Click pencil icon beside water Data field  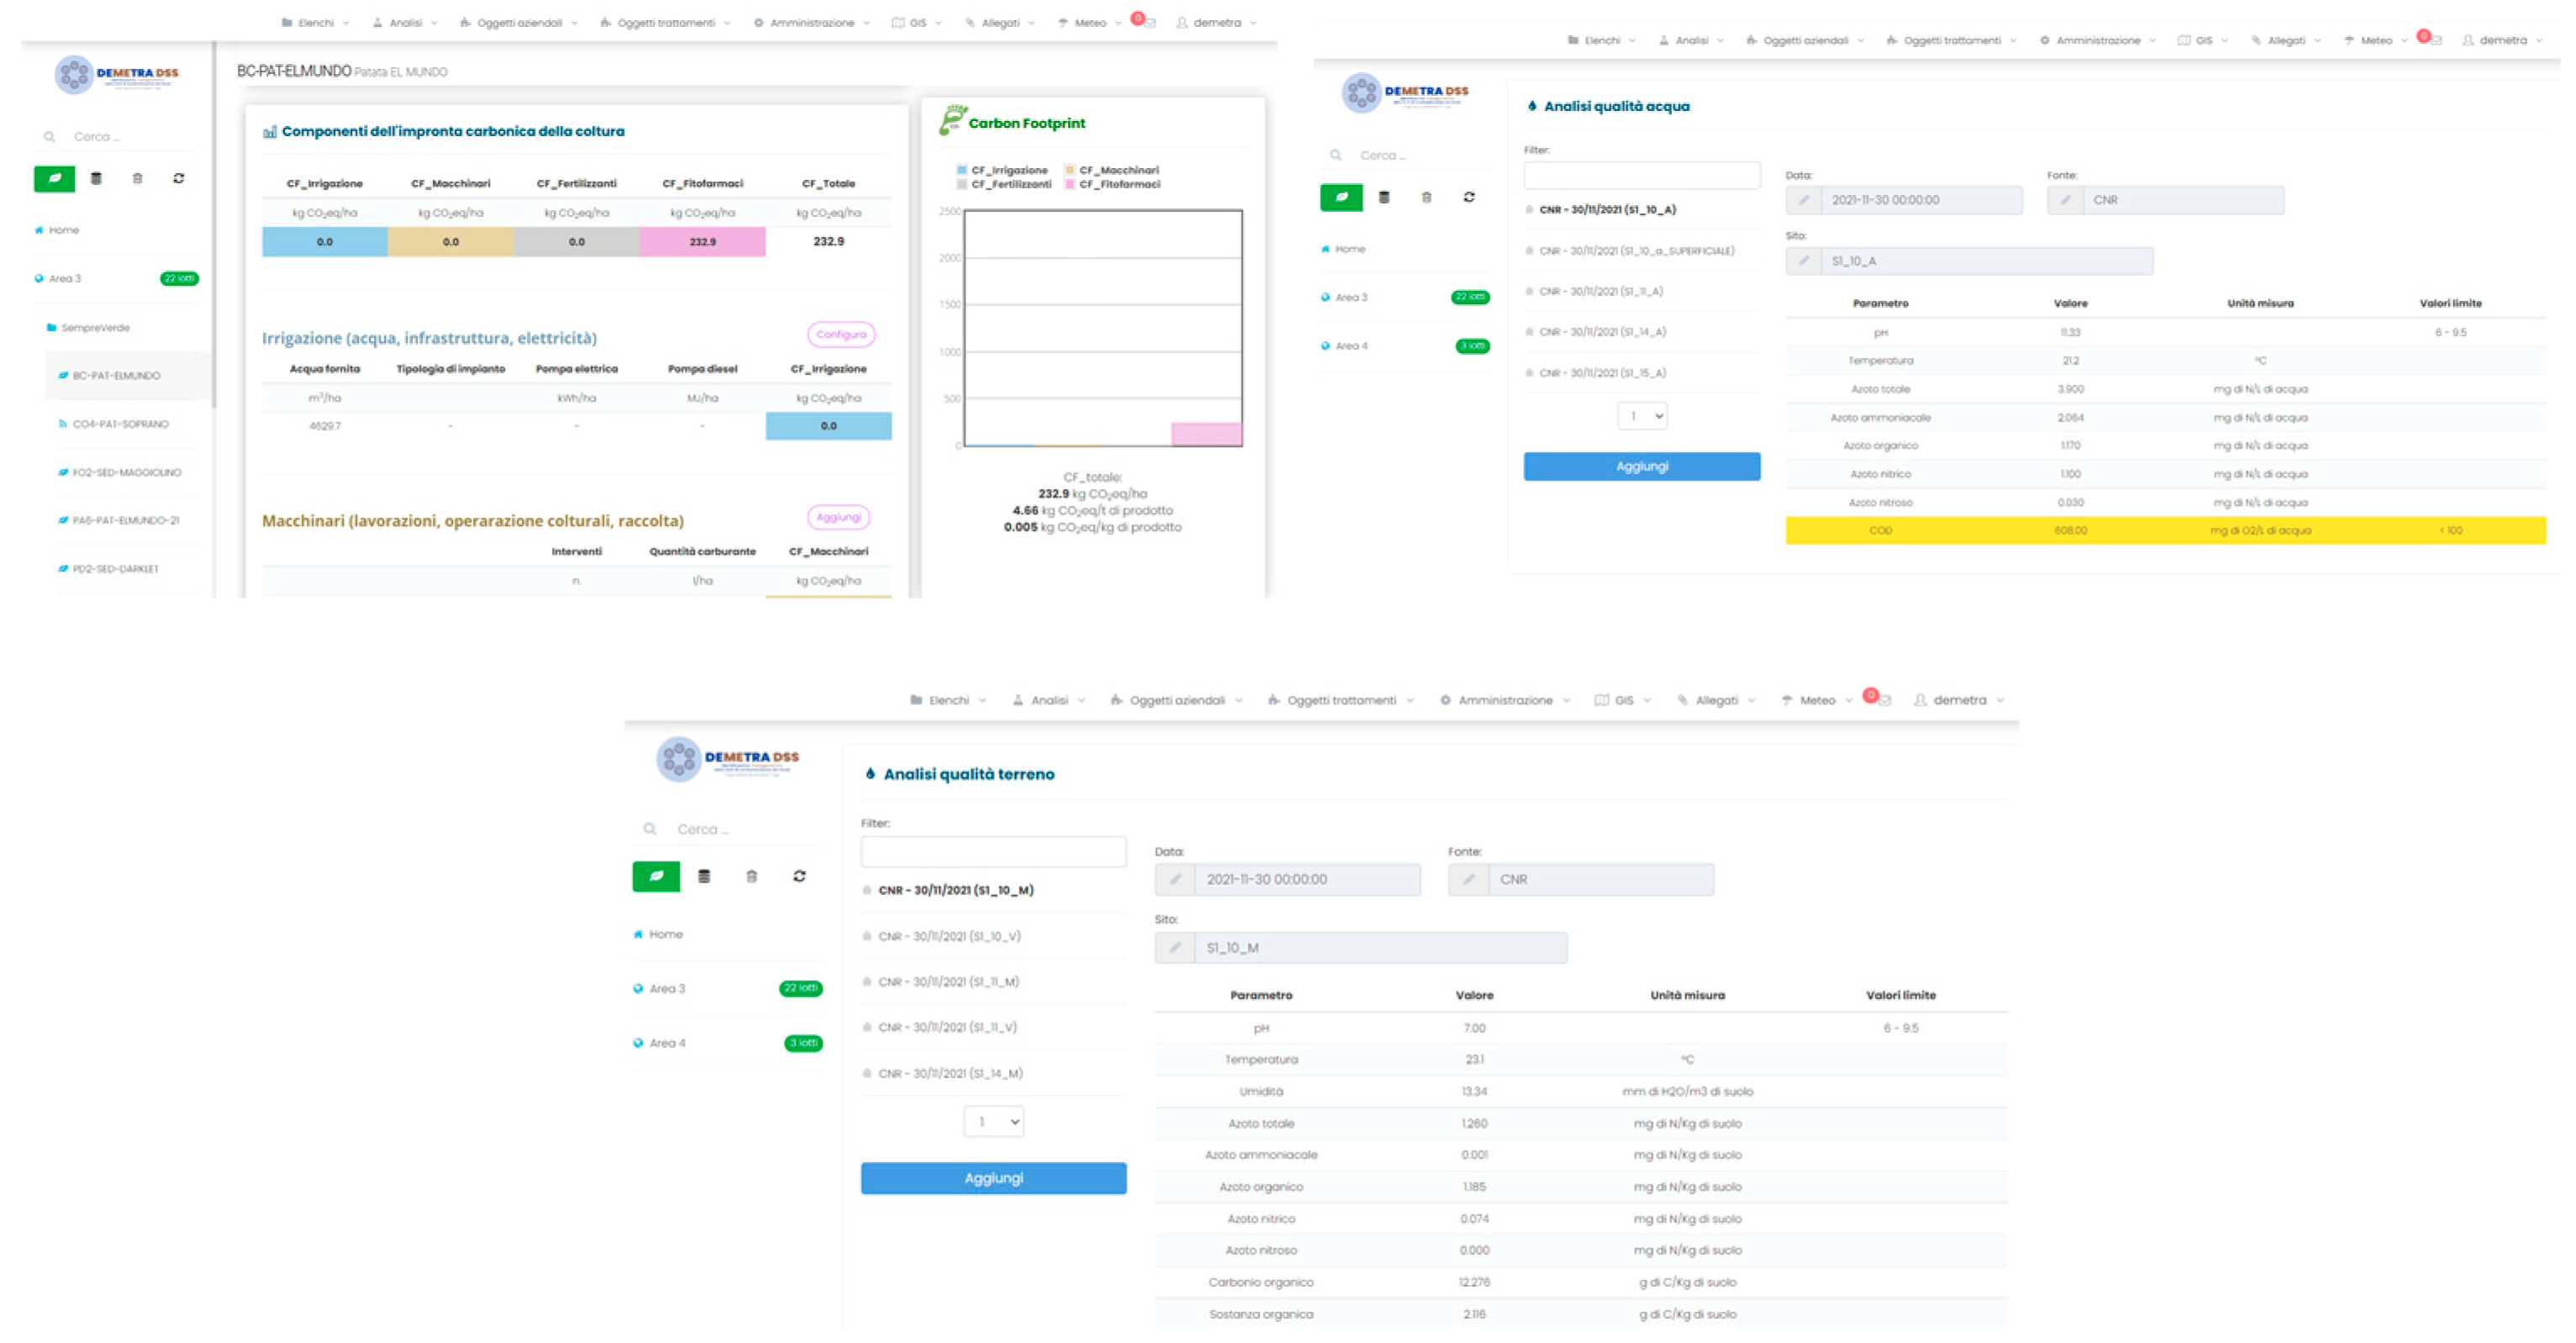click(1803, 200)
